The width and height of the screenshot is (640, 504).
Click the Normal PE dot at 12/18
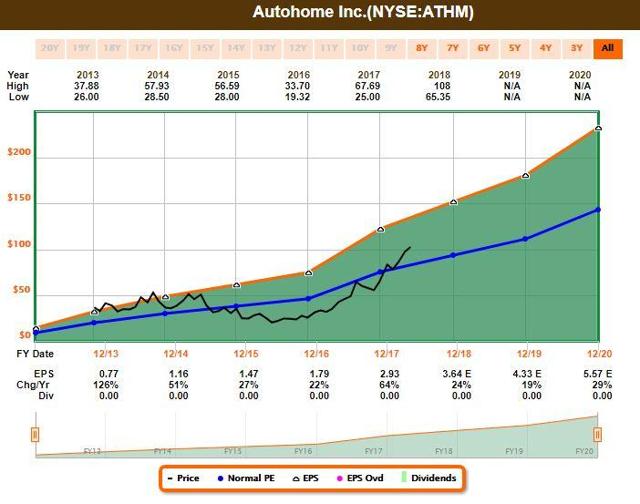(x=453, y=255)
